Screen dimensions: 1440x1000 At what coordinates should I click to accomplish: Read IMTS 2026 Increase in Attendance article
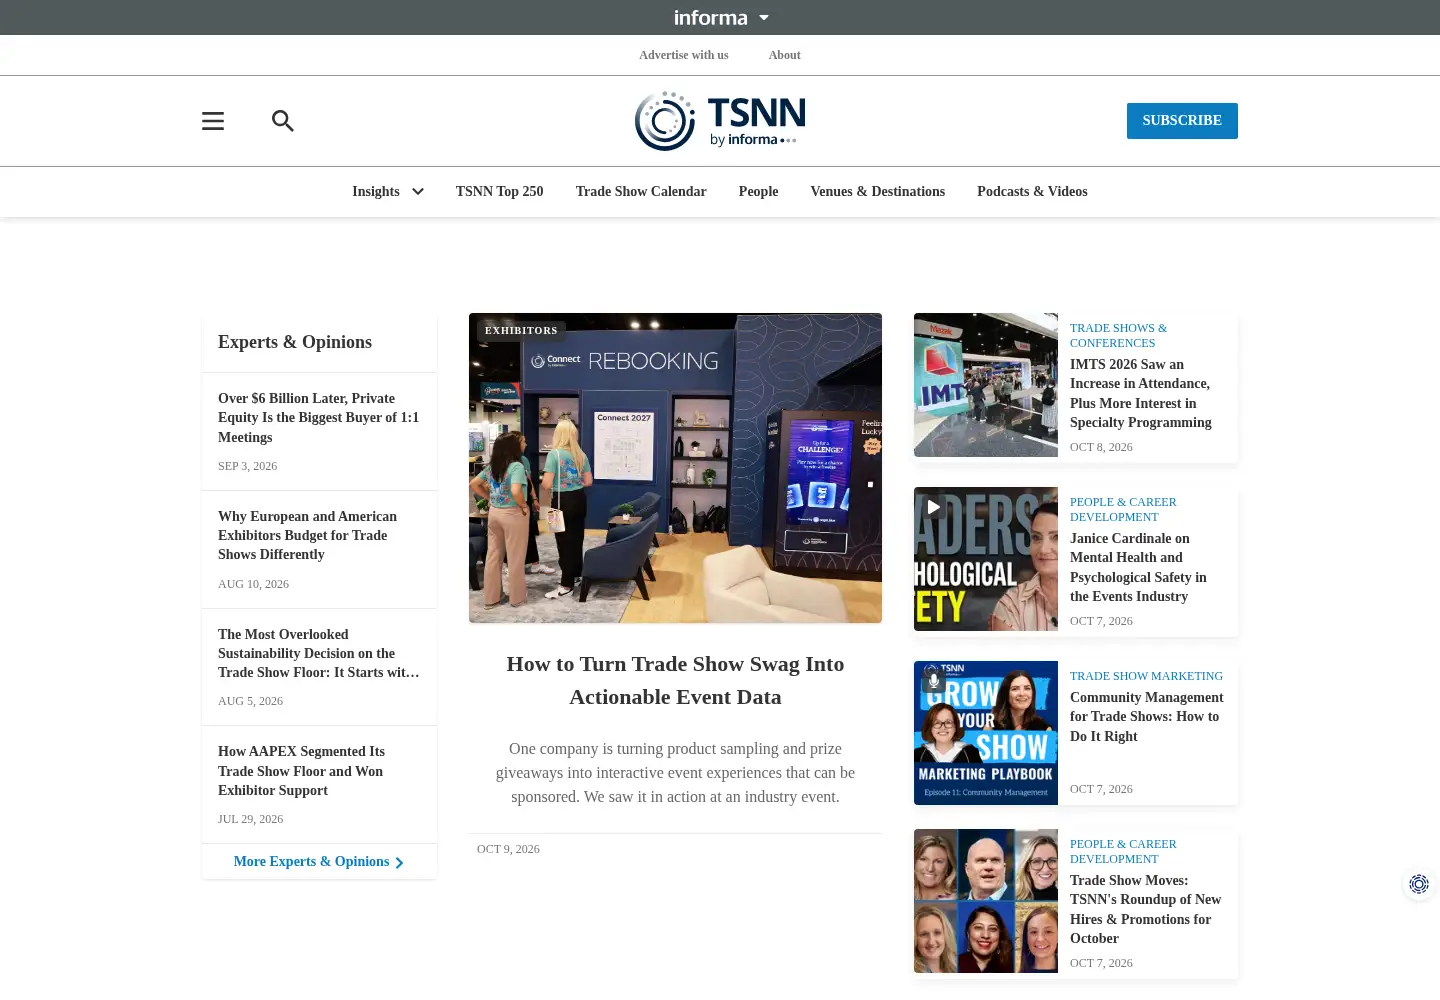click(1141, 394)
